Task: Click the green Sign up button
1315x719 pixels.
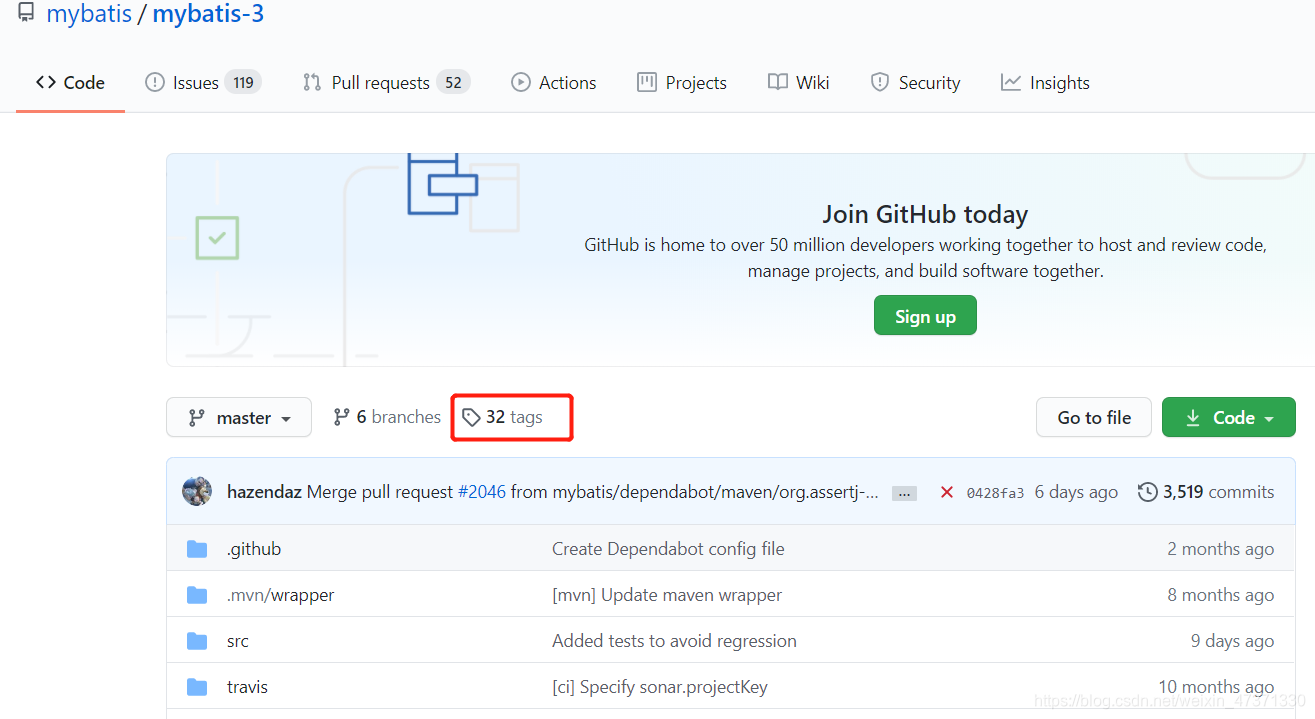Action: point(925,316)
